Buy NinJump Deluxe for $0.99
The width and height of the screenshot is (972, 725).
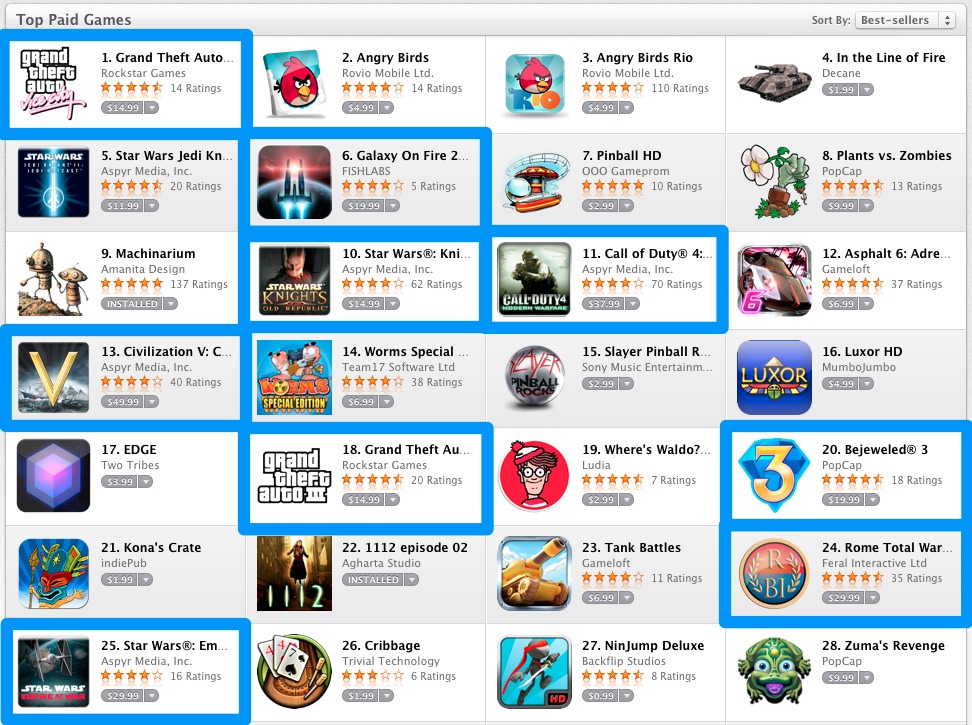click(600, 695)
